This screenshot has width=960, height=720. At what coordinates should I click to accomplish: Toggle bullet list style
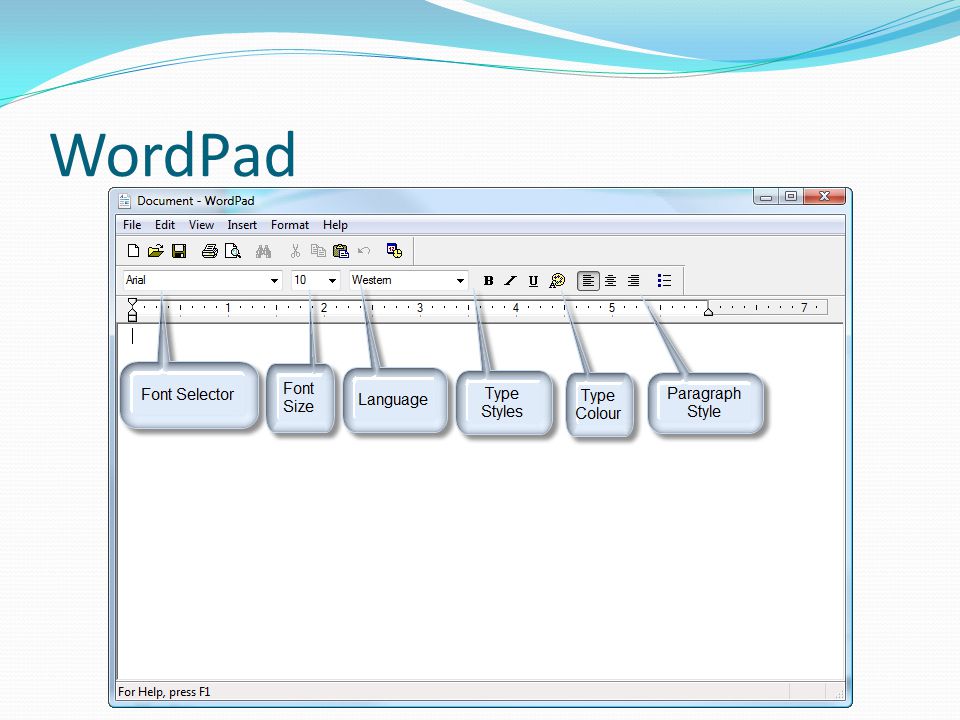pos(664,280)
